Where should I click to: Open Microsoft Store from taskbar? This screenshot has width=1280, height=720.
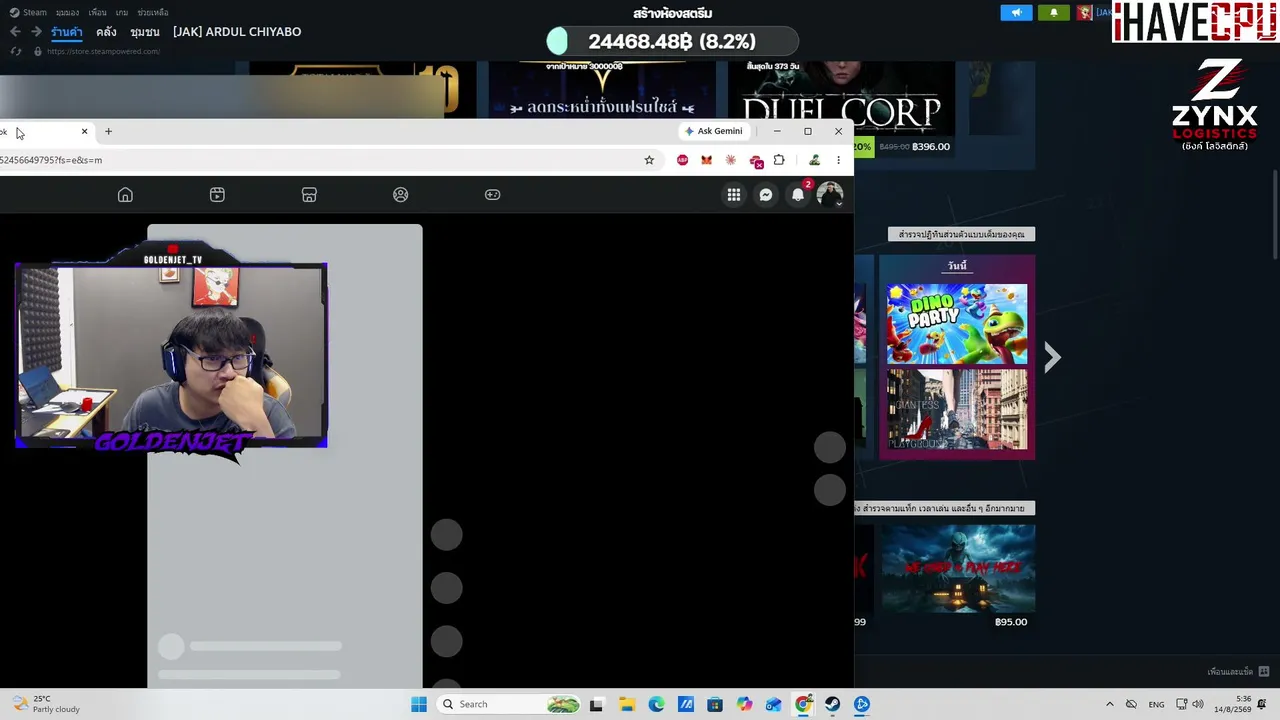715,704
